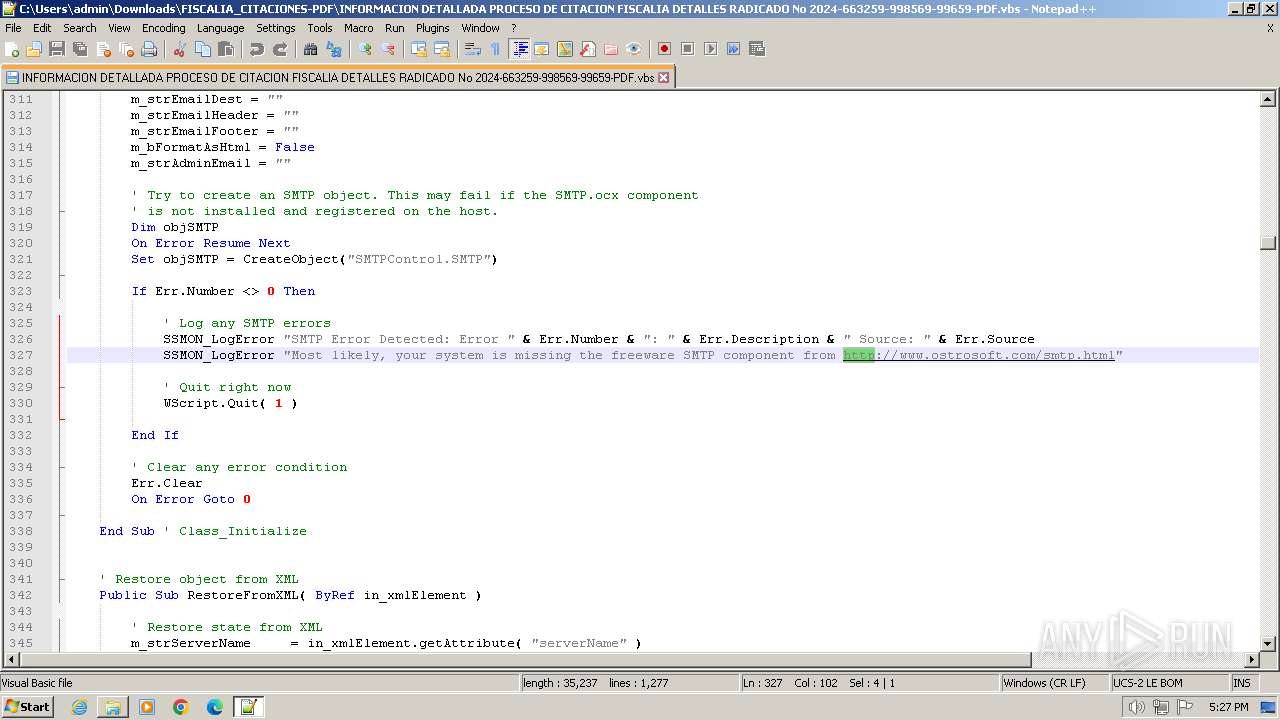This screenshot has width=1280, height=720.
Task: Open the Tools menu
Action: point(320,28)
